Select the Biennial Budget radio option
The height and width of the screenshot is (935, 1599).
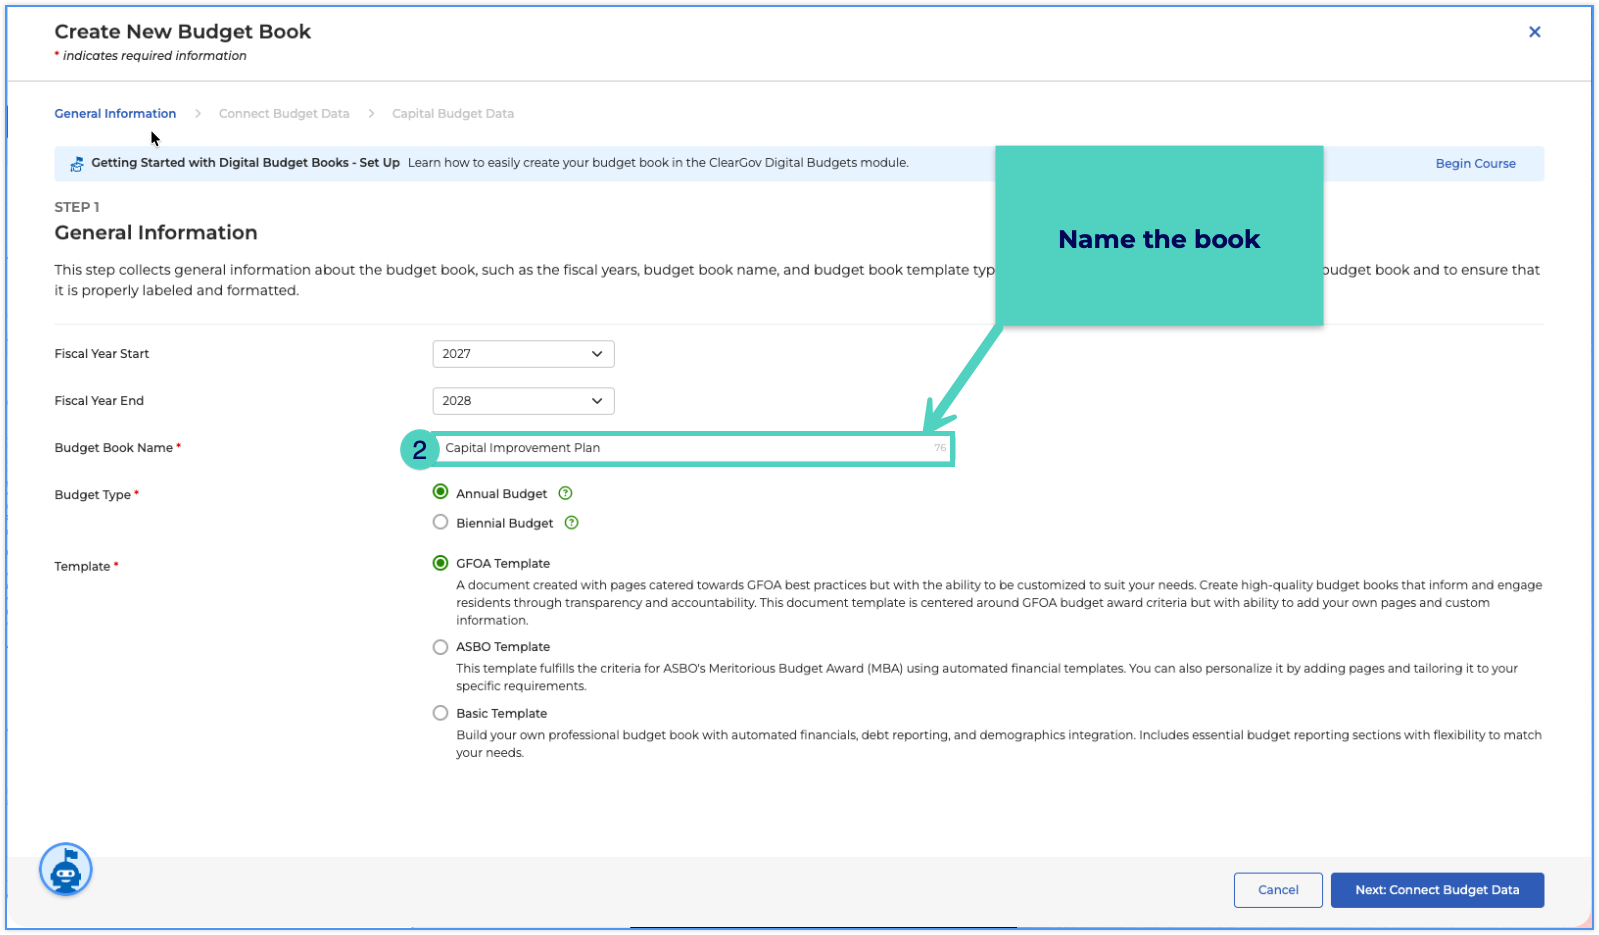click(x=440, y=522)
